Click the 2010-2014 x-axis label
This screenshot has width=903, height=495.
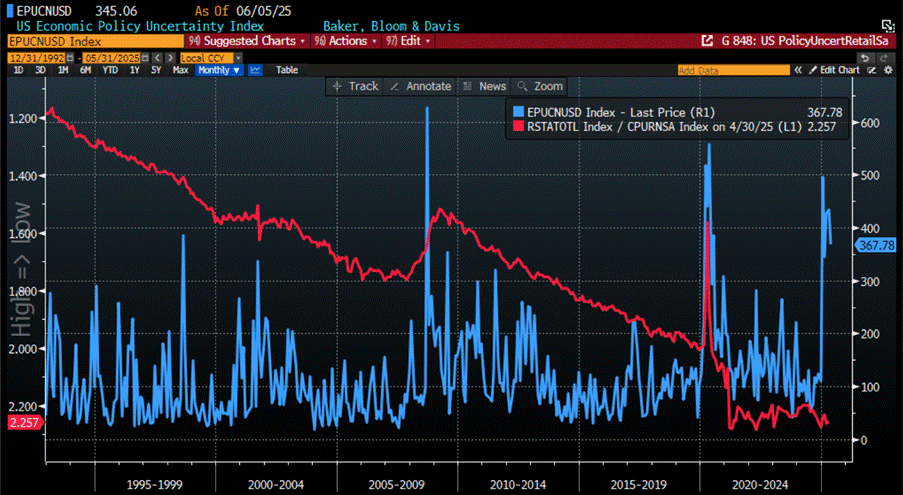(518, 485)
